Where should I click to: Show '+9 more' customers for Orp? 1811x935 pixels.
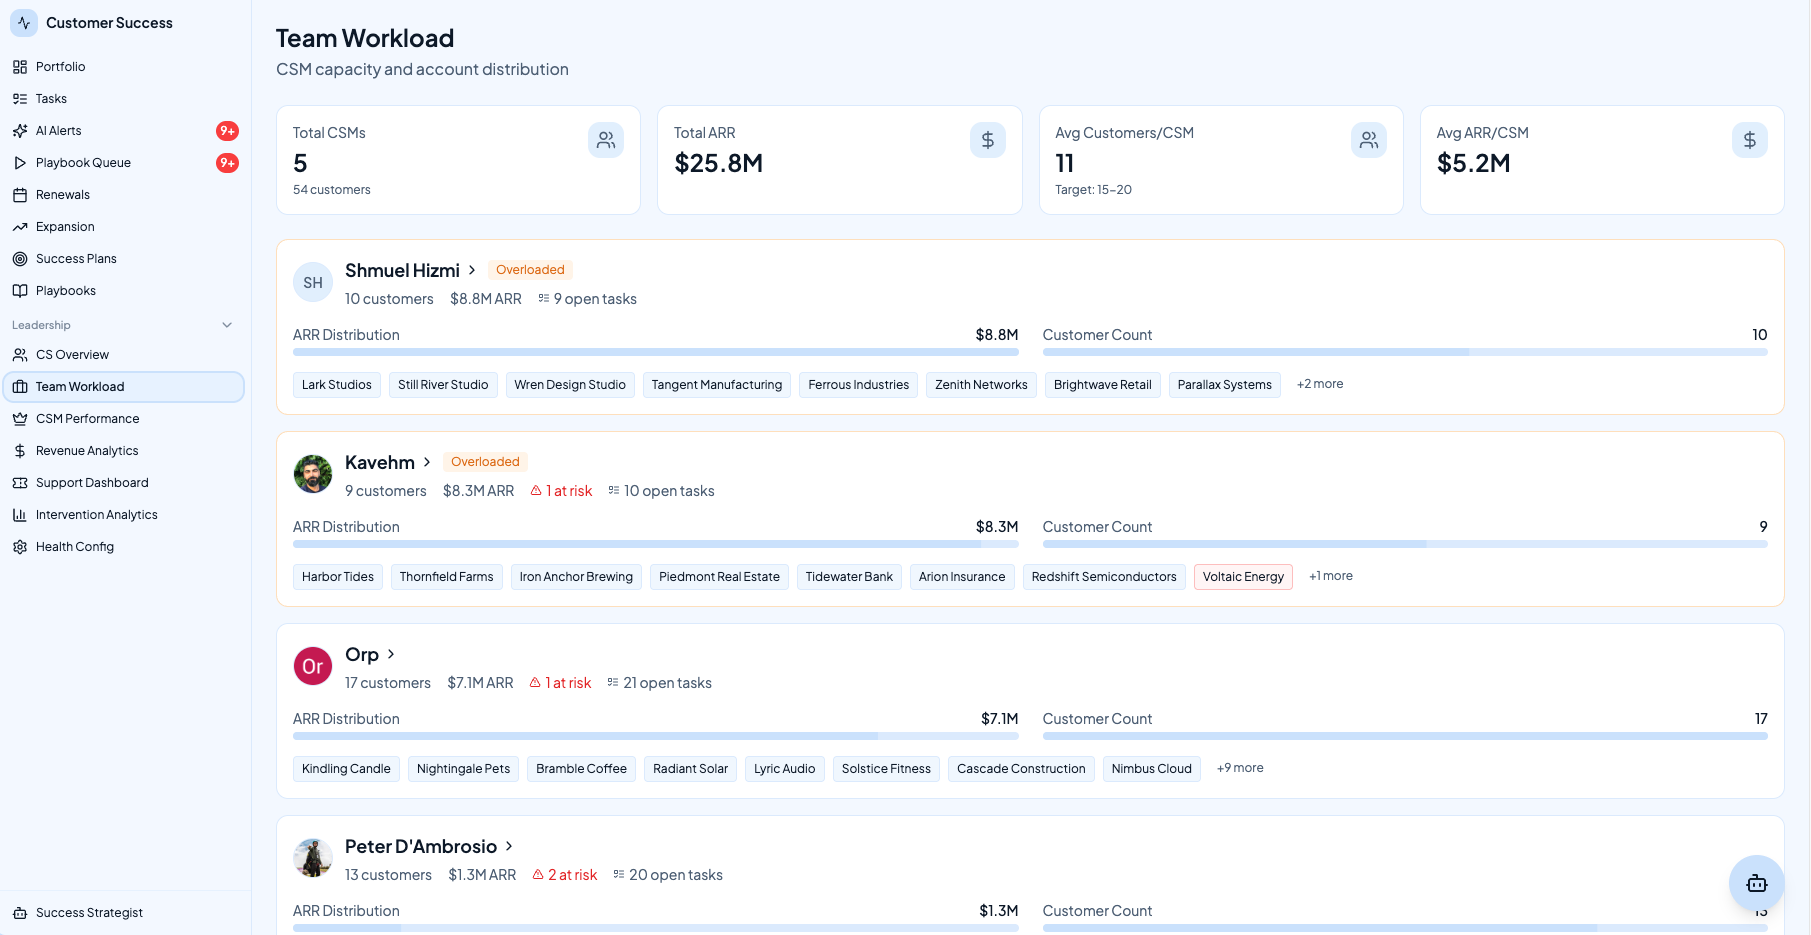point(1240,768)
